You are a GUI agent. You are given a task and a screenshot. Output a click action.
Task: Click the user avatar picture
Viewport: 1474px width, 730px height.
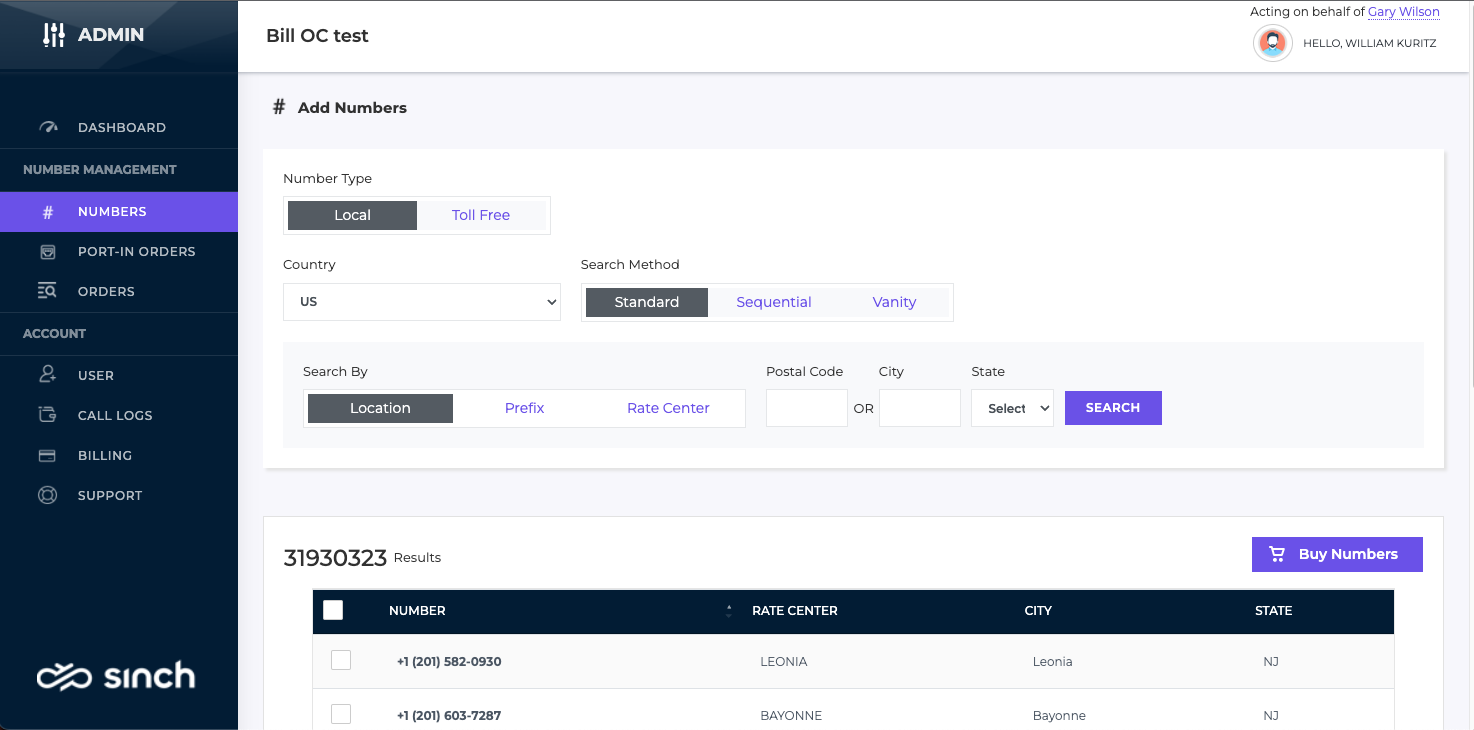pos(1272,43)
